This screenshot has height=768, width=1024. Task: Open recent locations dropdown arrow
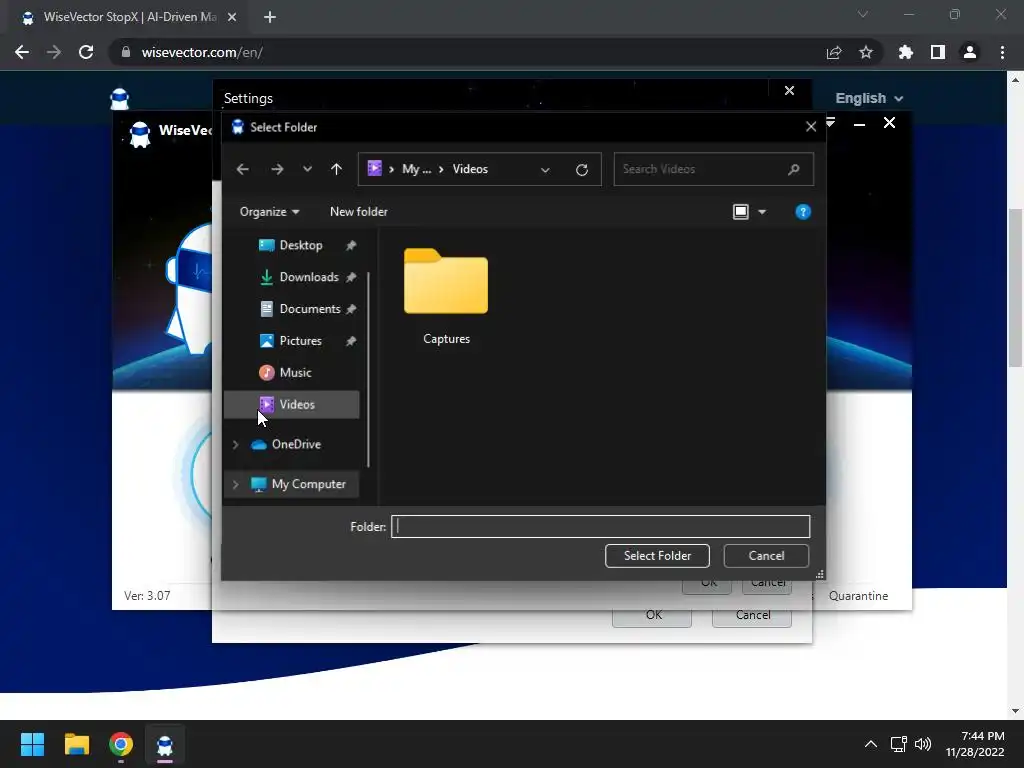click(307, 169)
